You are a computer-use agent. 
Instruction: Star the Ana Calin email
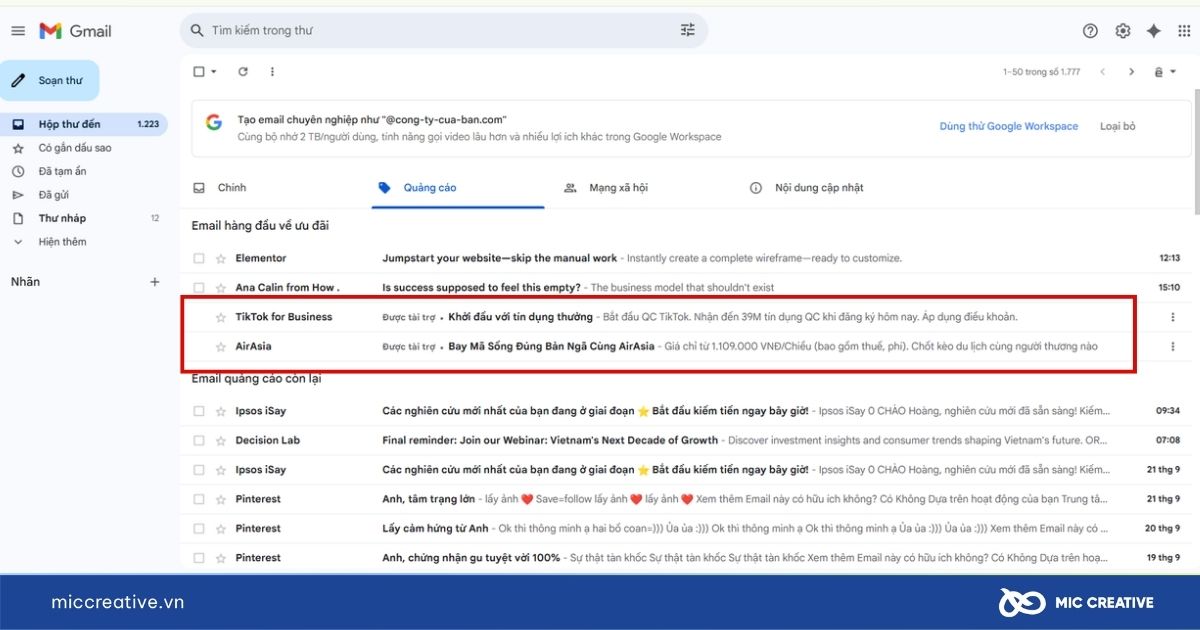pyautogui.click(x=221, y=288)
